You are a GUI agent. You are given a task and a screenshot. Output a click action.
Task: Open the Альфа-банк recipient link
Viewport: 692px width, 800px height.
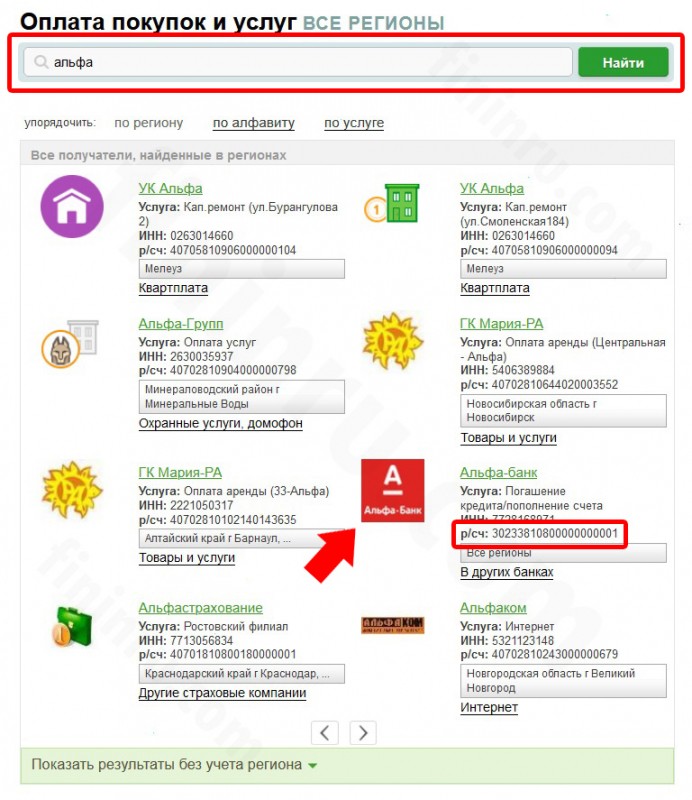click(499, 472)
